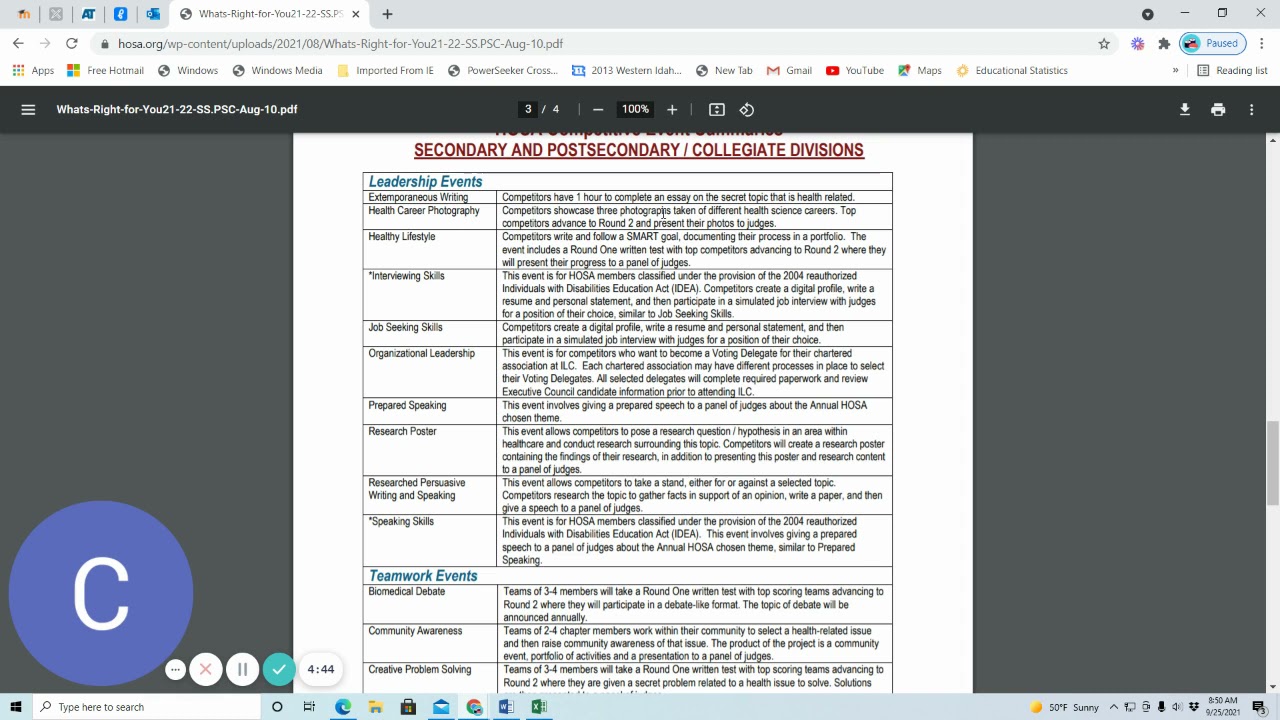Rotate the PDF counterclockwise
The image size is (1280, 720).
pyautogui.click(x=747, y=110)
